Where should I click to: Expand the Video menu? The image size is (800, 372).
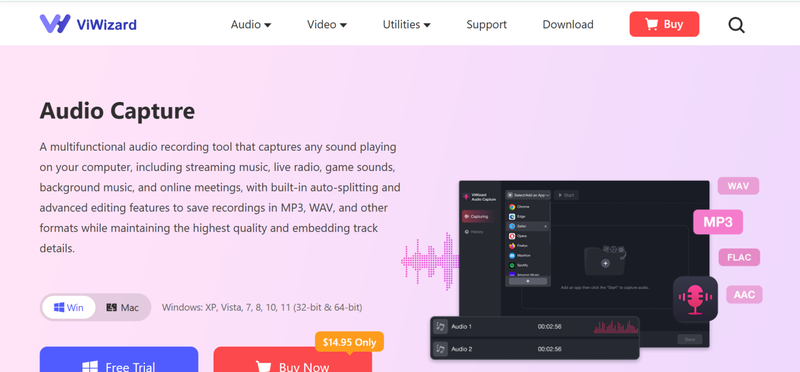pyautogui.click(x=327, y=24)
